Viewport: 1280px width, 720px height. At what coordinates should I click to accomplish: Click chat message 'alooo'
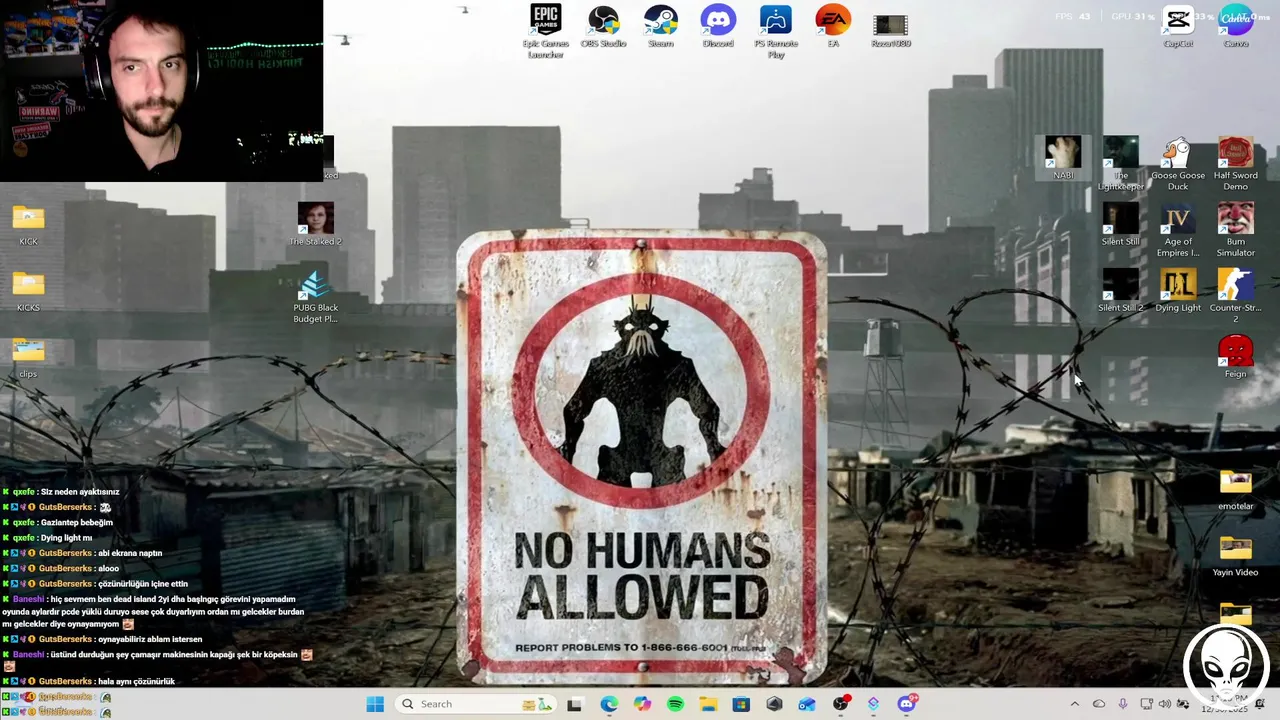click(x=107, y=568)
